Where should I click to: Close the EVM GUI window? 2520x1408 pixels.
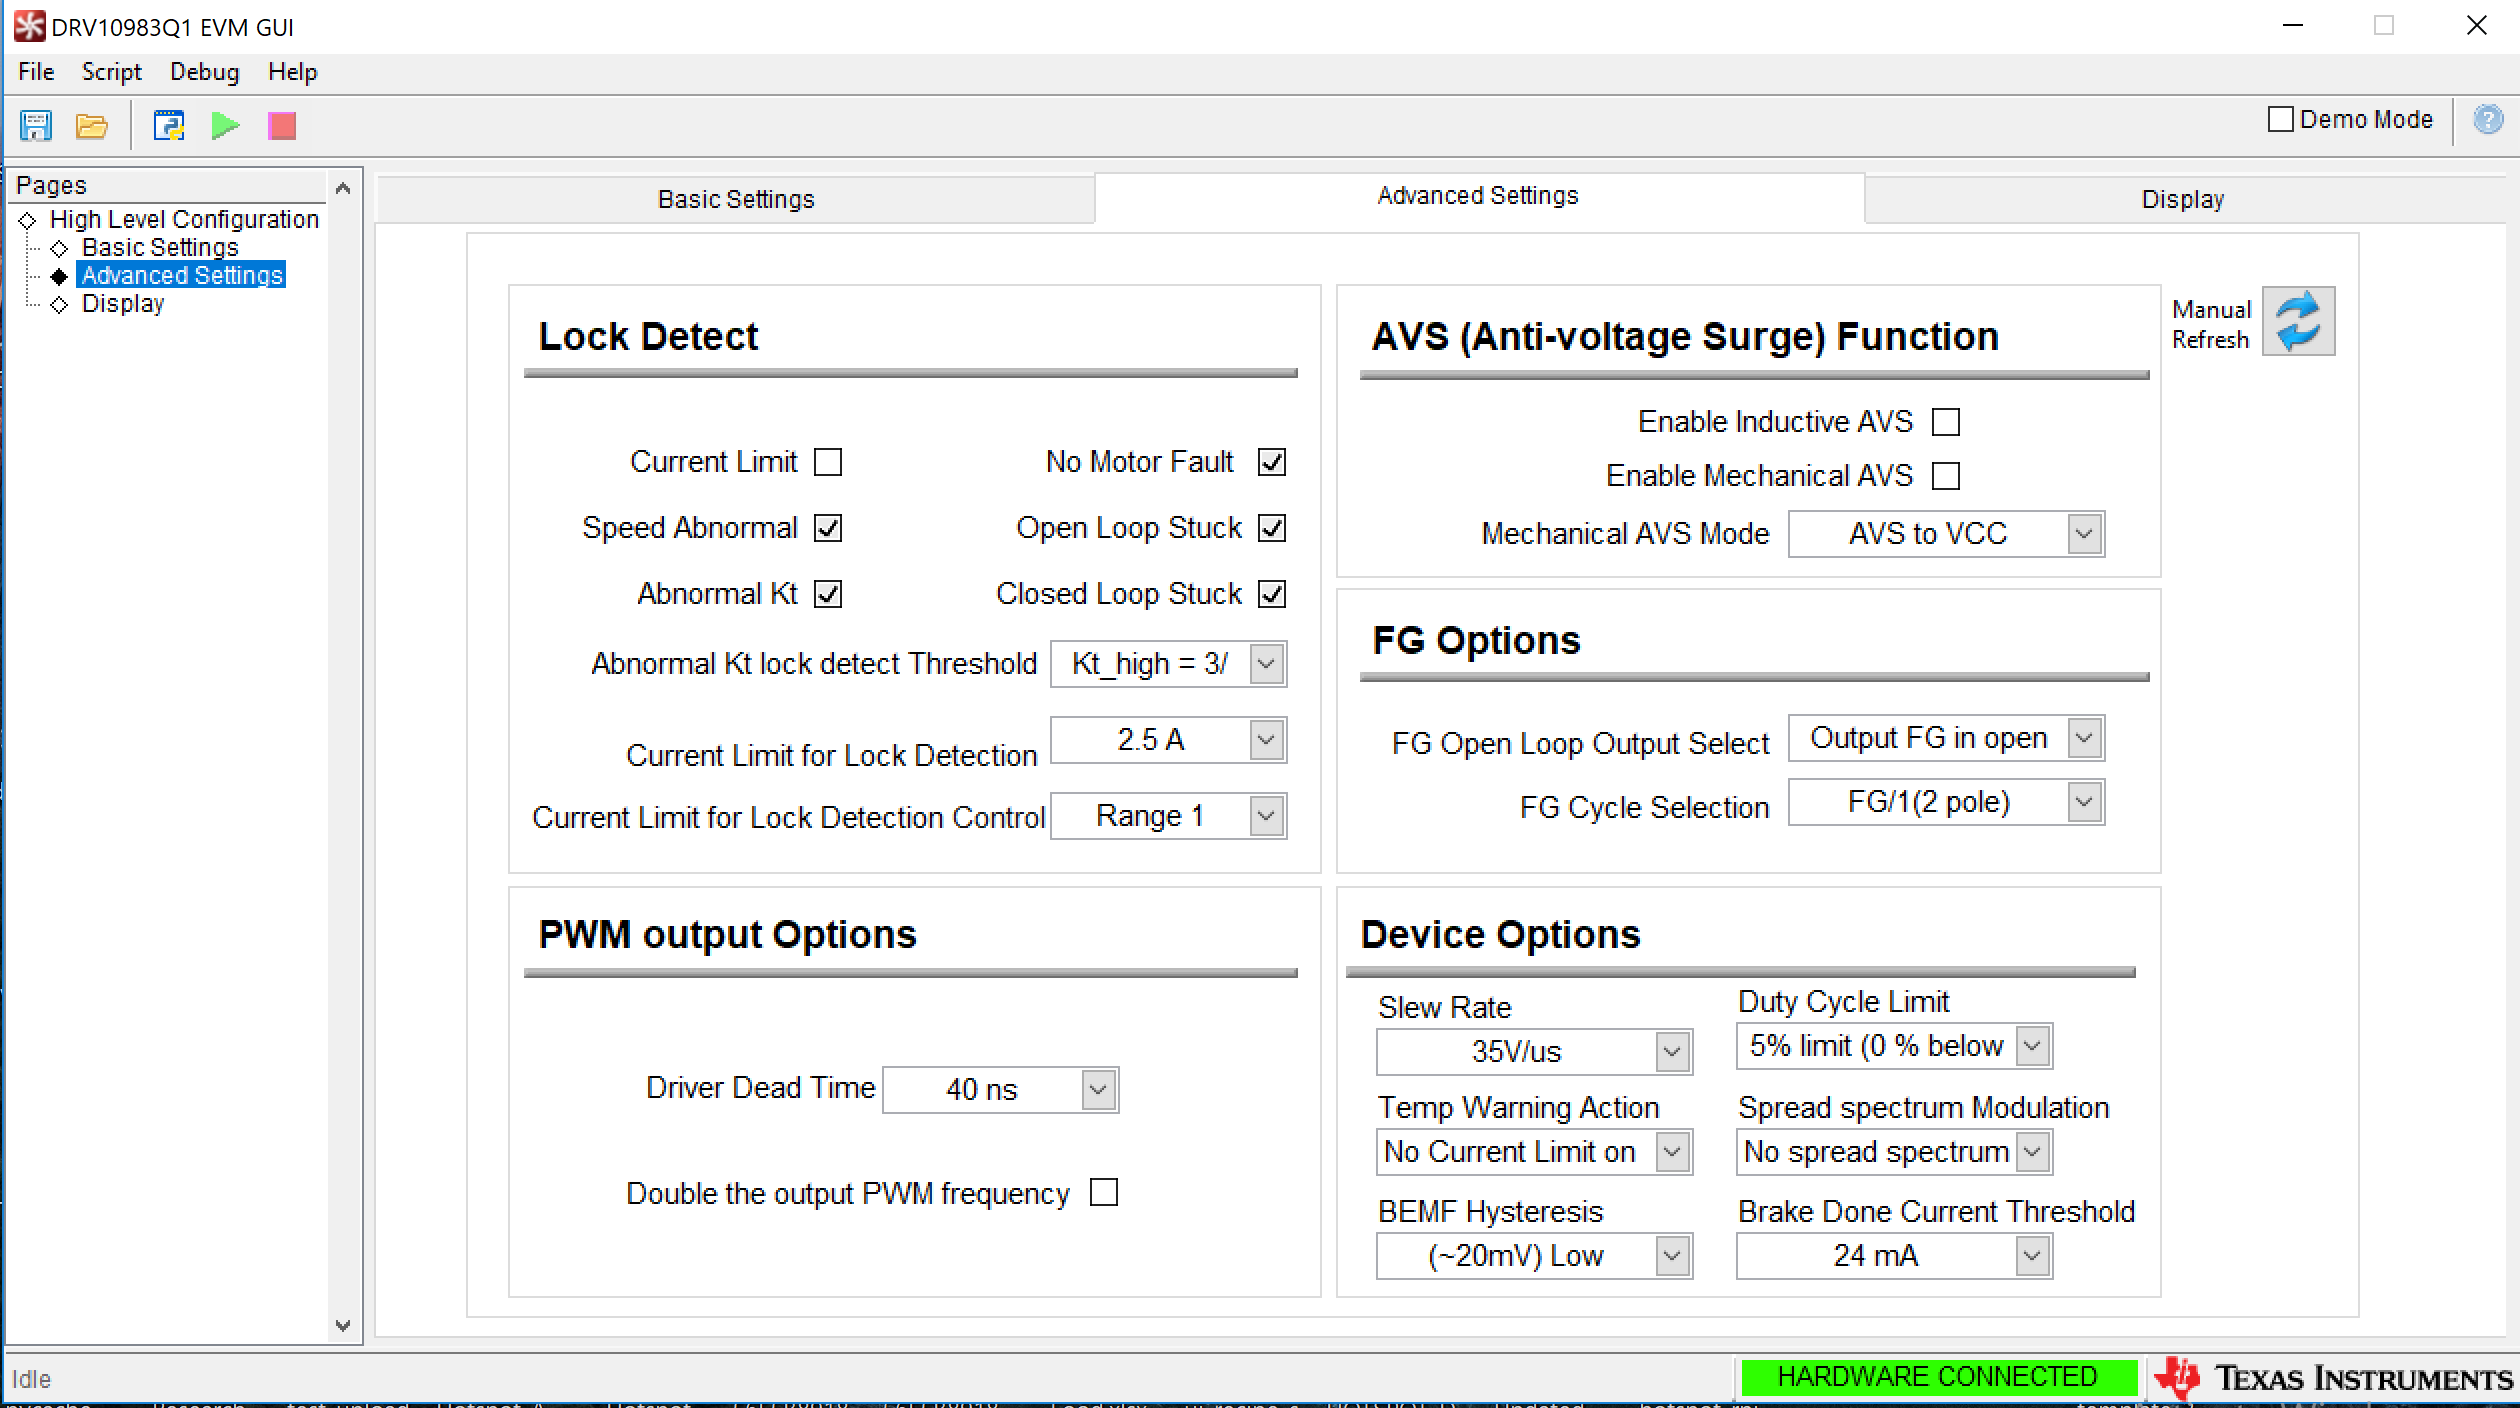[2477, 26]
